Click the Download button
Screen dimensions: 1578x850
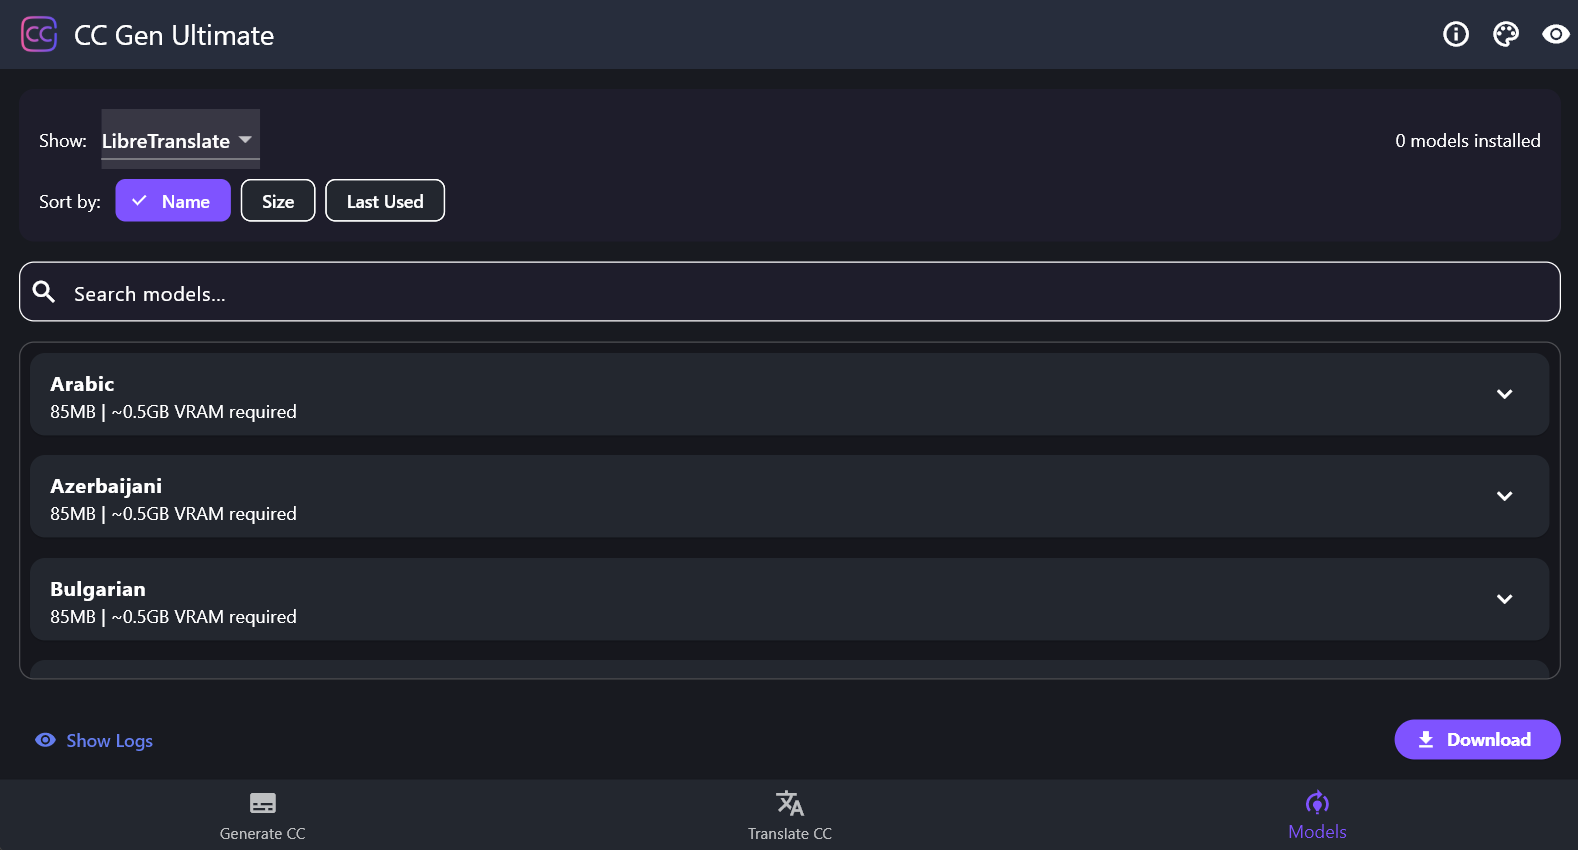[x=1477, y=739]
